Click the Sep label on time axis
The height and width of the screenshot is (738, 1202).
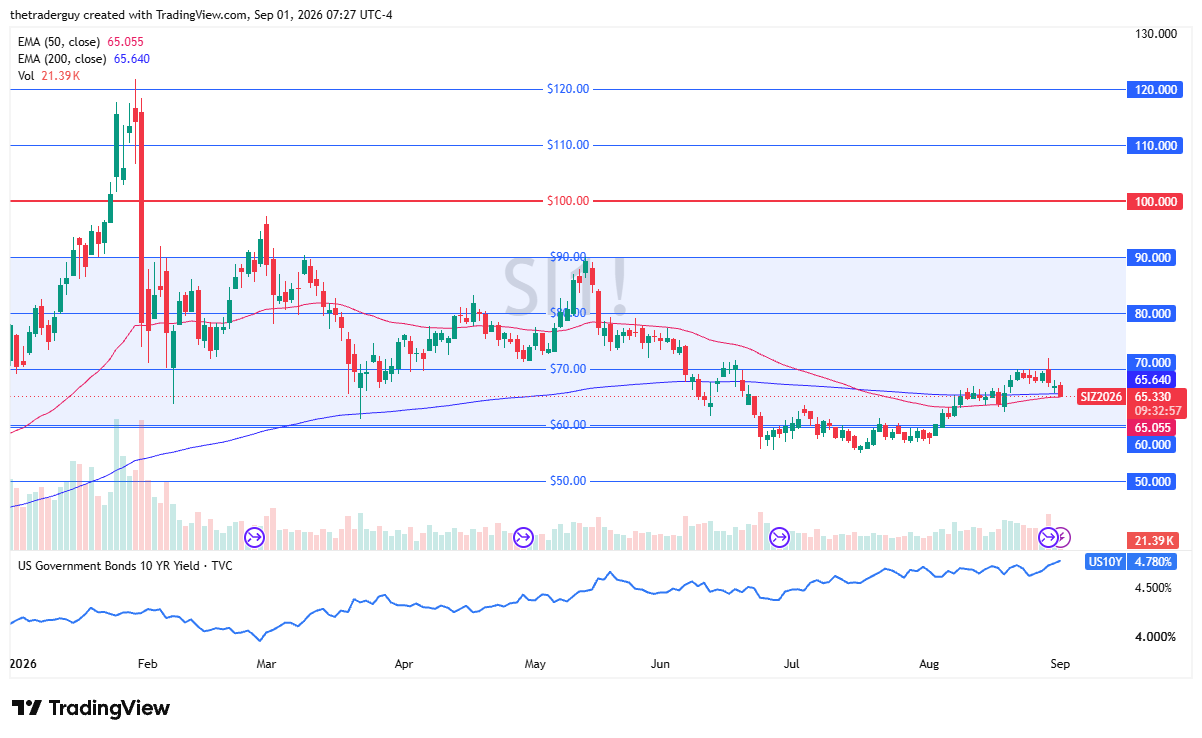(x=1060, y=663)
